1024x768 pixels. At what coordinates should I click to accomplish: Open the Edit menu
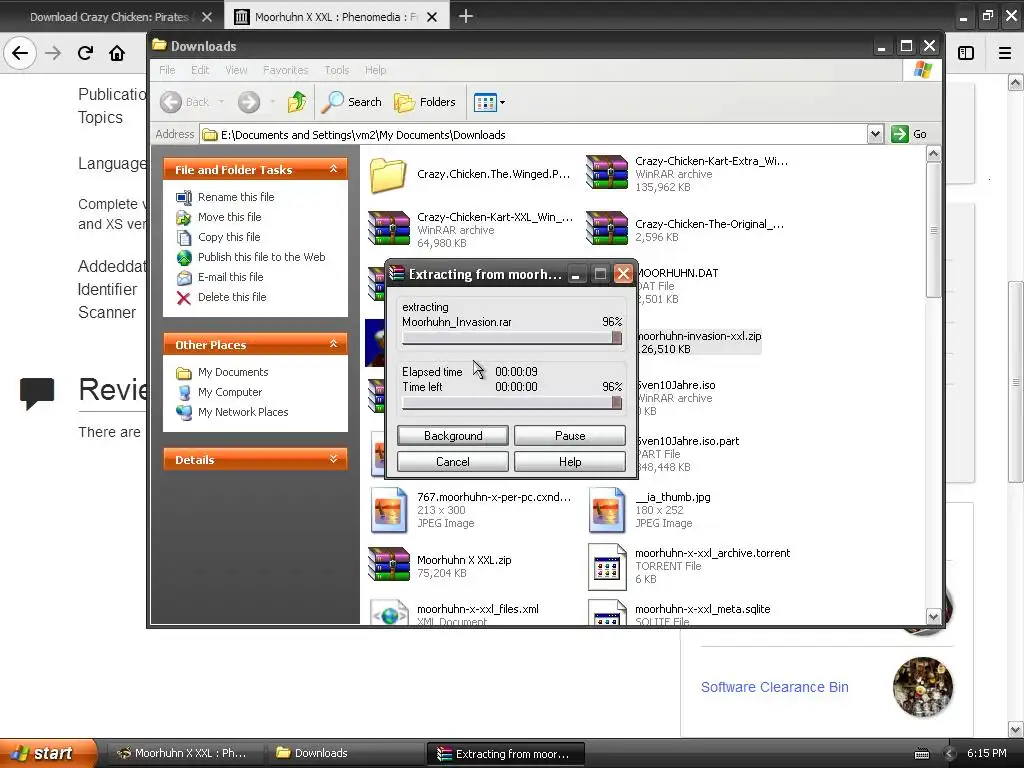tap(200, 70)
